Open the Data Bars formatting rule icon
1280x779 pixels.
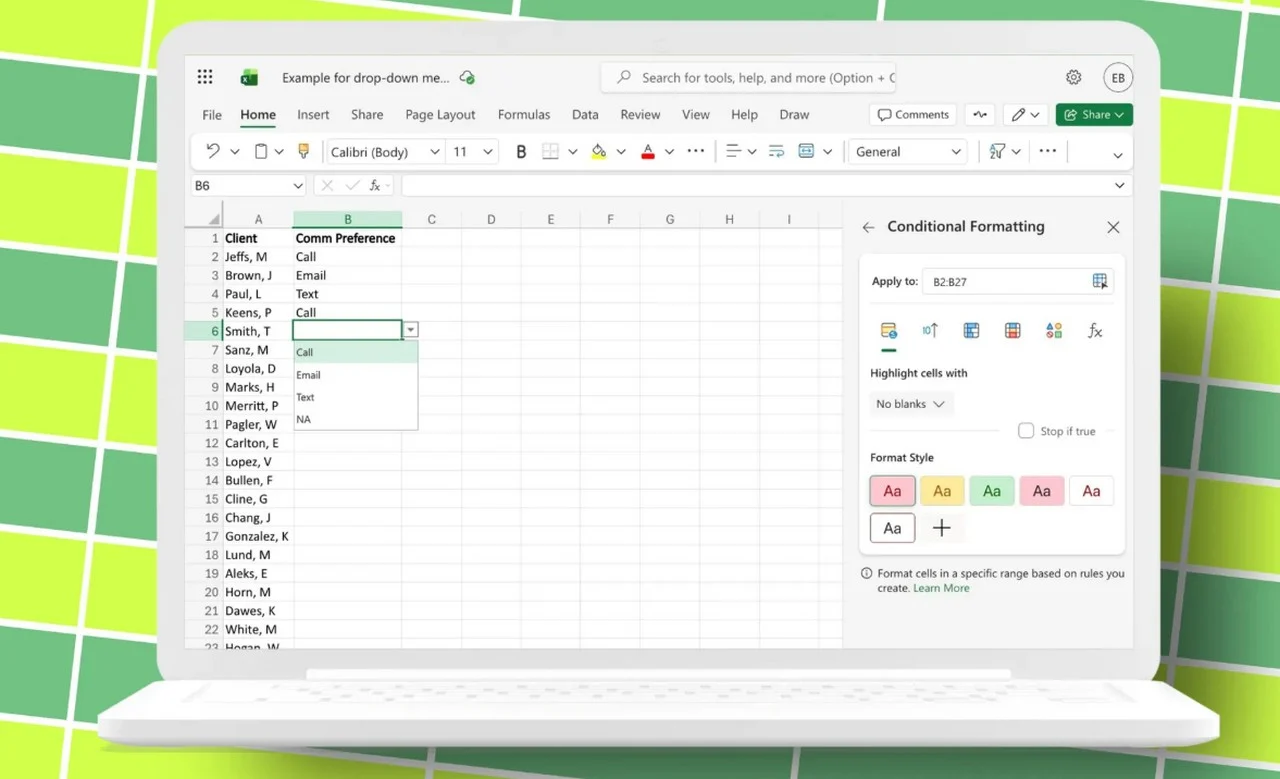(x=971, y=330)
